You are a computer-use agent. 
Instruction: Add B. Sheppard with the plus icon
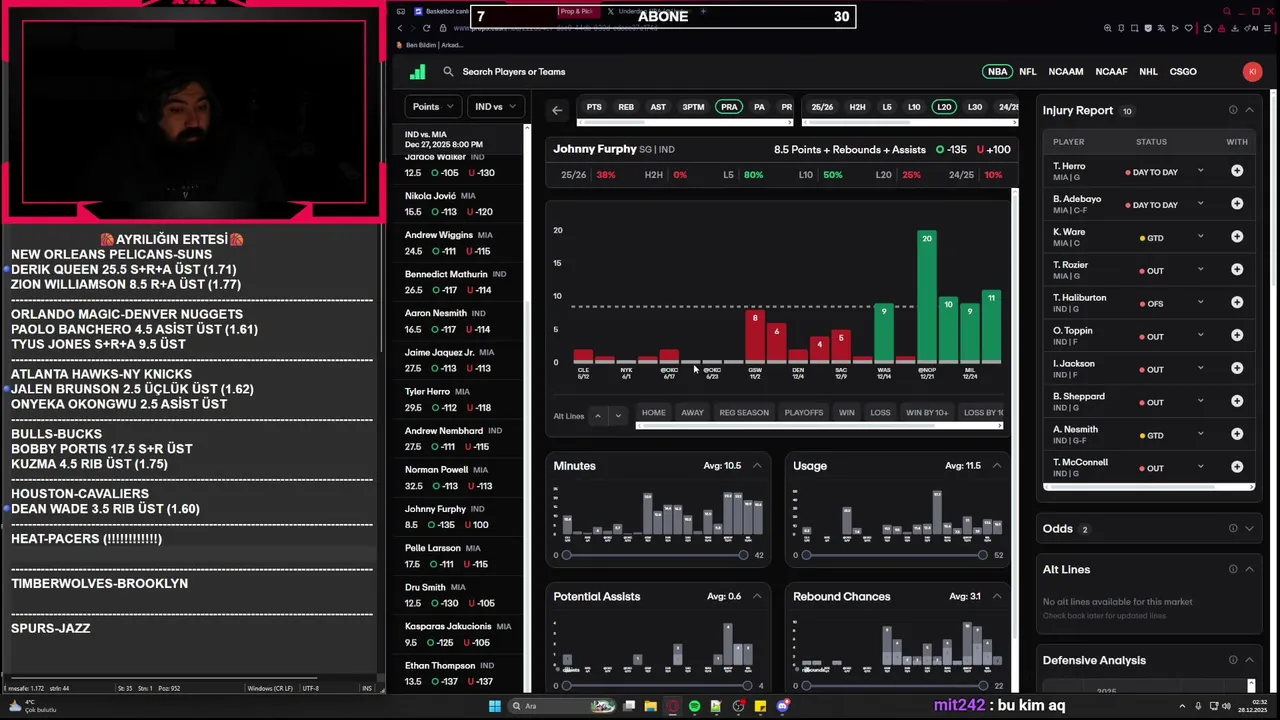point(1237,402)
